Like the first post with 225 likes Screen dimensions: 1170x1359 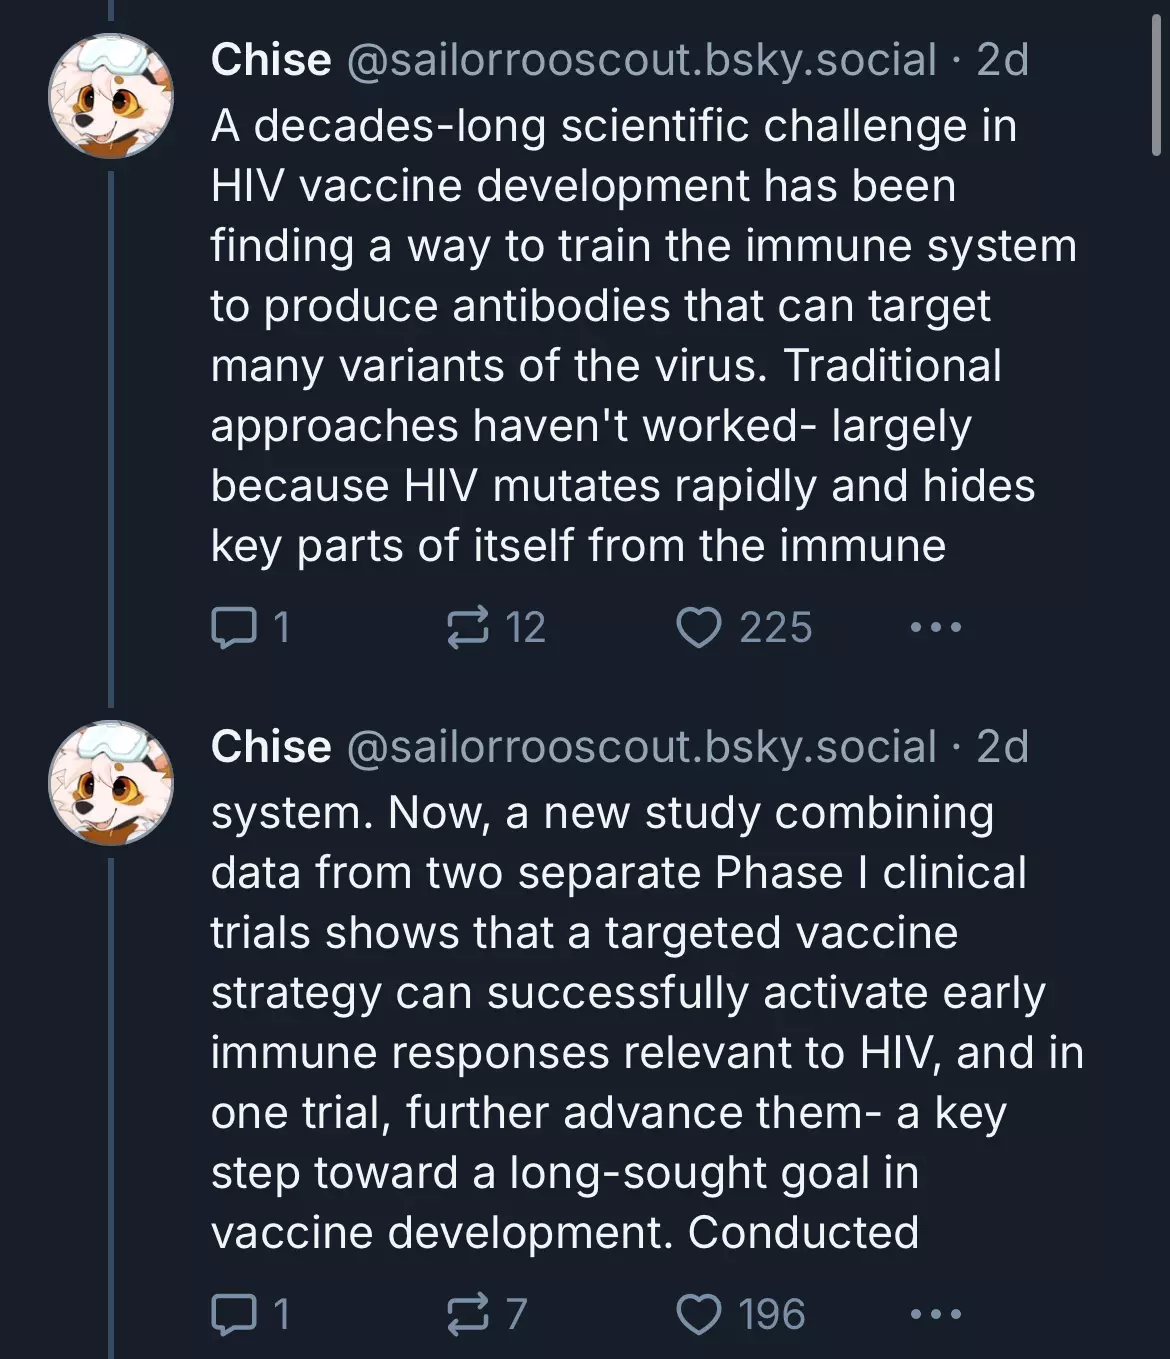[744, 628]
